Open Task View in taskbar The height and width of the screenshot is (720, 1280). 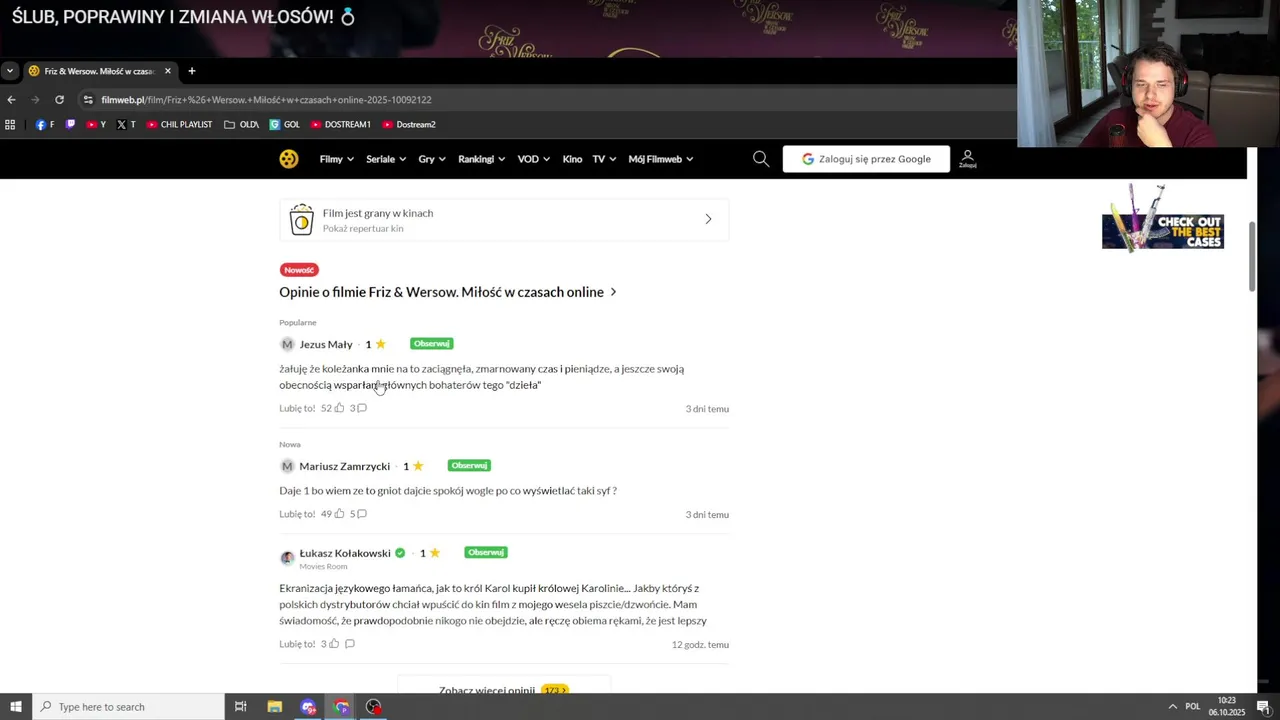[x=240, y=707]
